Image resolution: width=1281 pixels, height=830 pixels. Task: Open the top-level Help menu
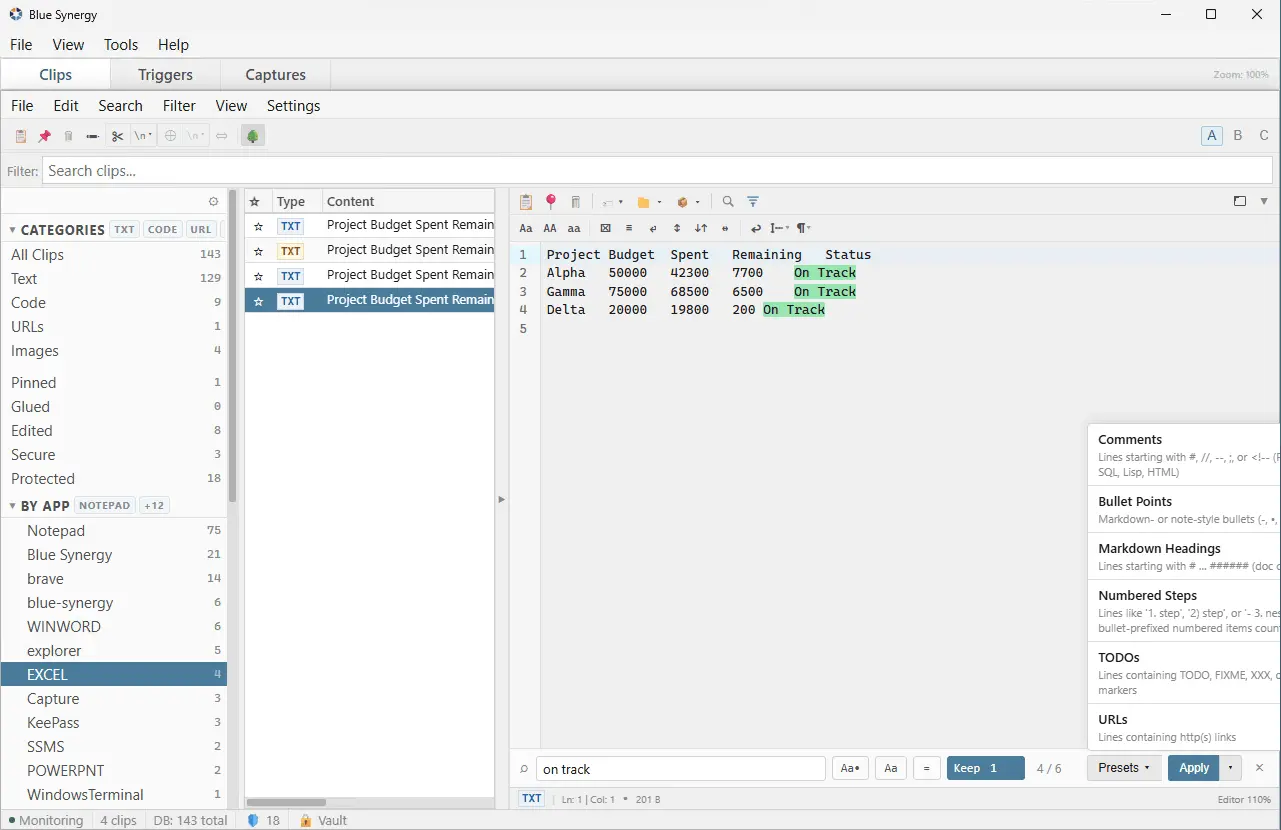[x=173, y=44]
